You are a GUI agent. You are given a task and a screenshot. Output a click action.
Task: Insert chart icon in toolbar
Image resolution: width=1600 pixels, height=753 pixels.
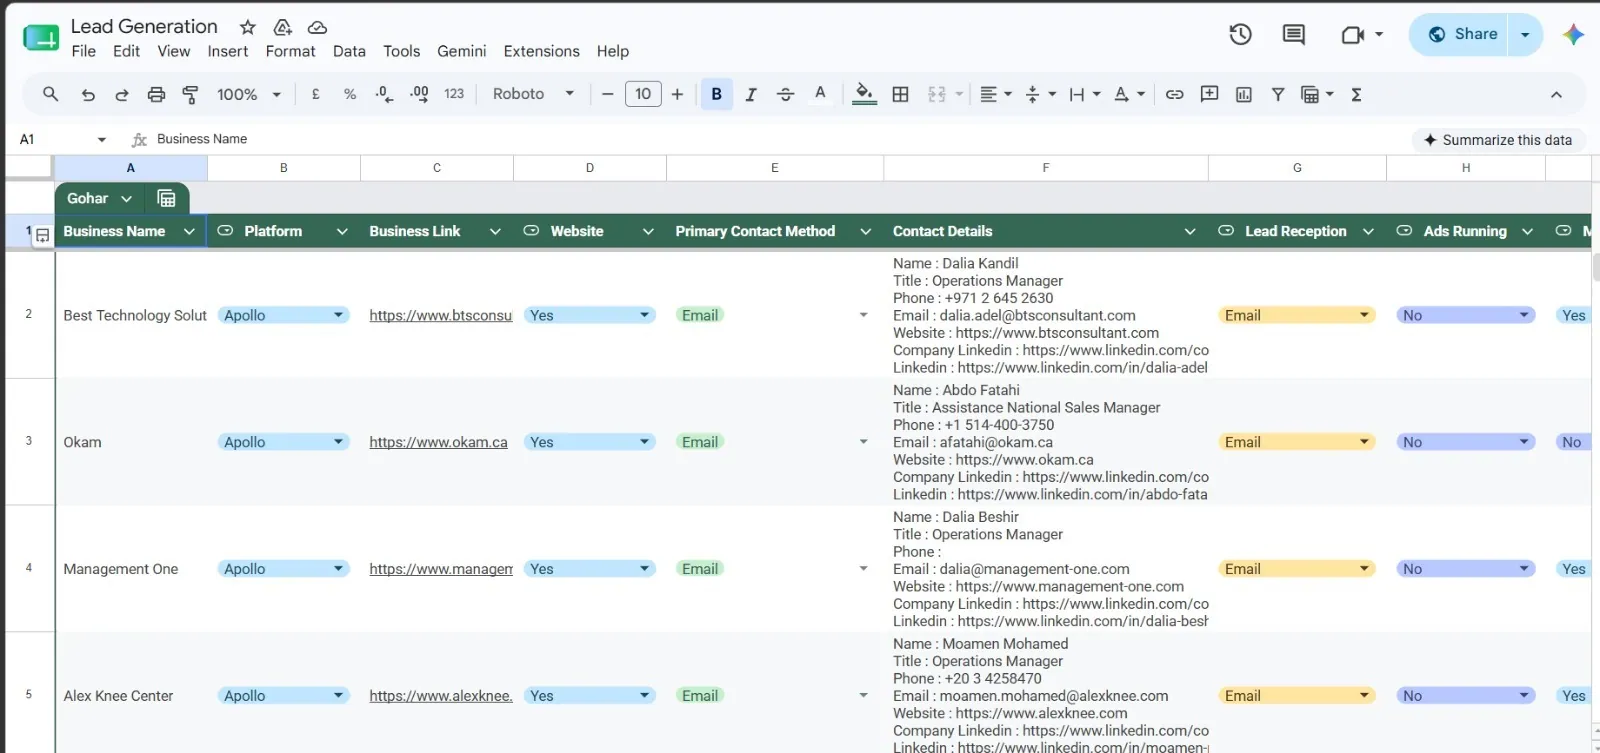[x=1243, y=94]
